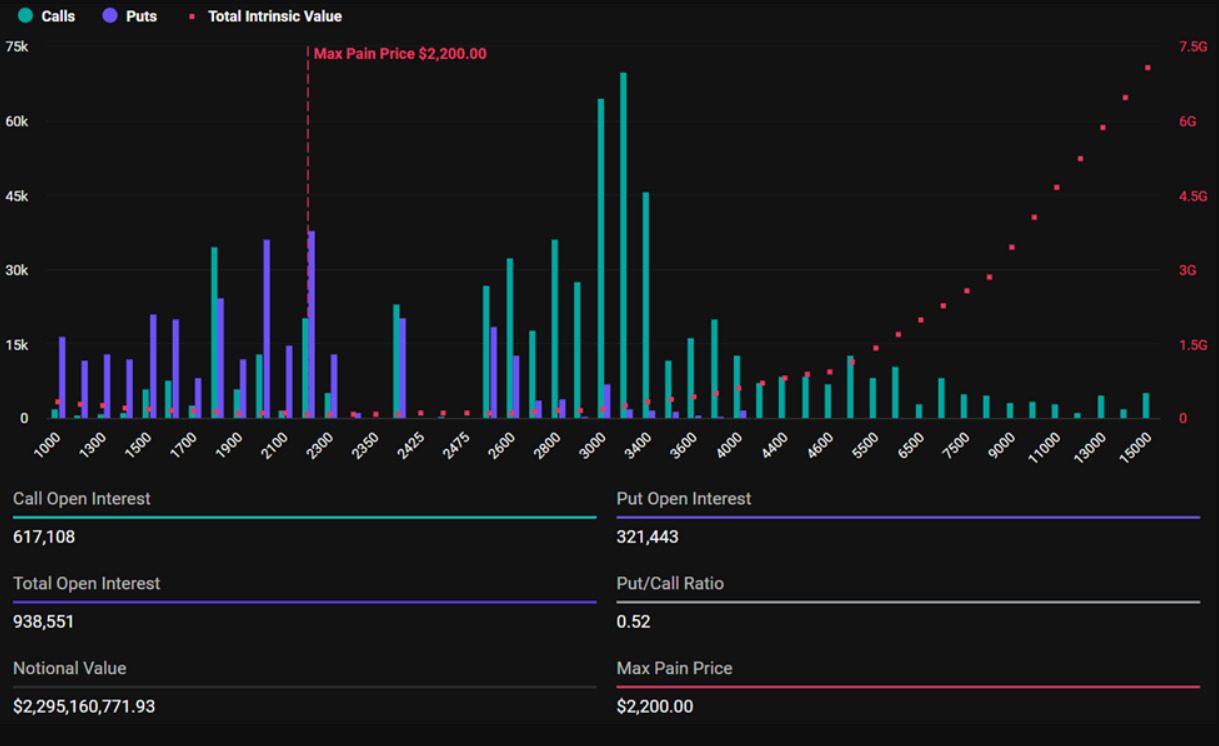
Task: Click the 3000 strike axis label
Action: [x=594, y=444]
